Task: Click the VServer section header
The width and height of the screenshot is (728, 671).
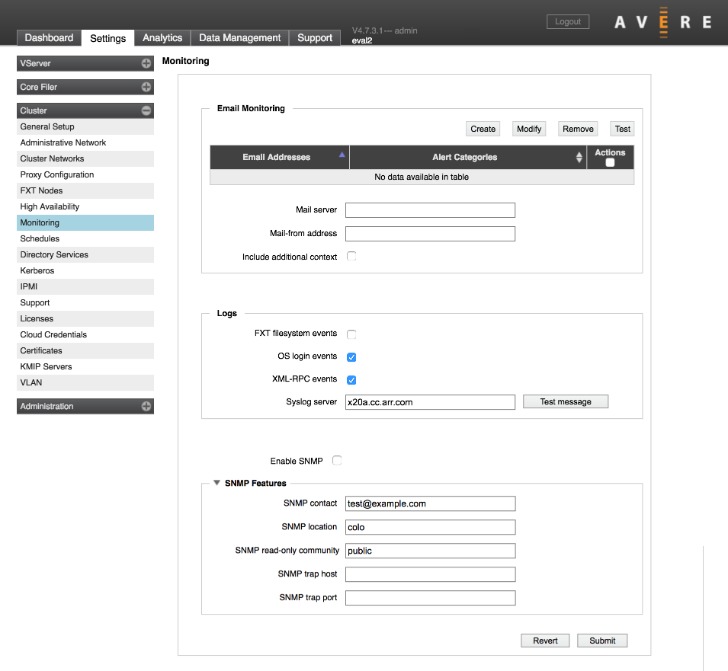Action: pyautogui.click(x=85, y=64)
